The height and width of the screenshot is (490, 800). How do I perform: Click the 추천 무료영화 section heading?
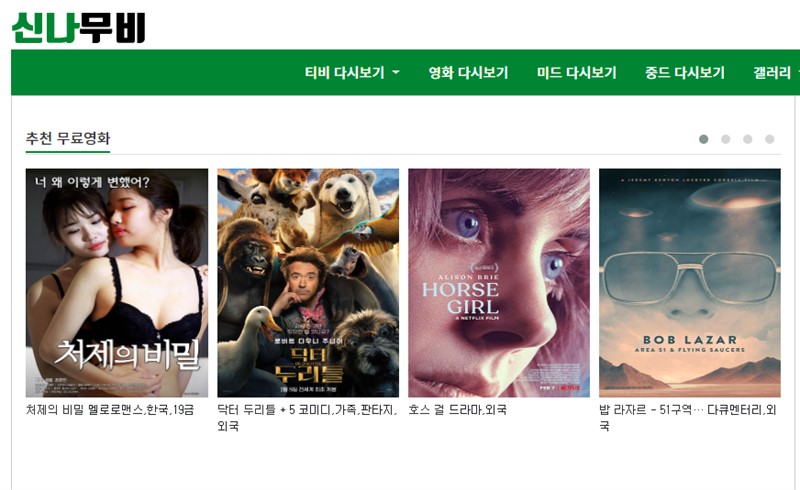(68, 138)
